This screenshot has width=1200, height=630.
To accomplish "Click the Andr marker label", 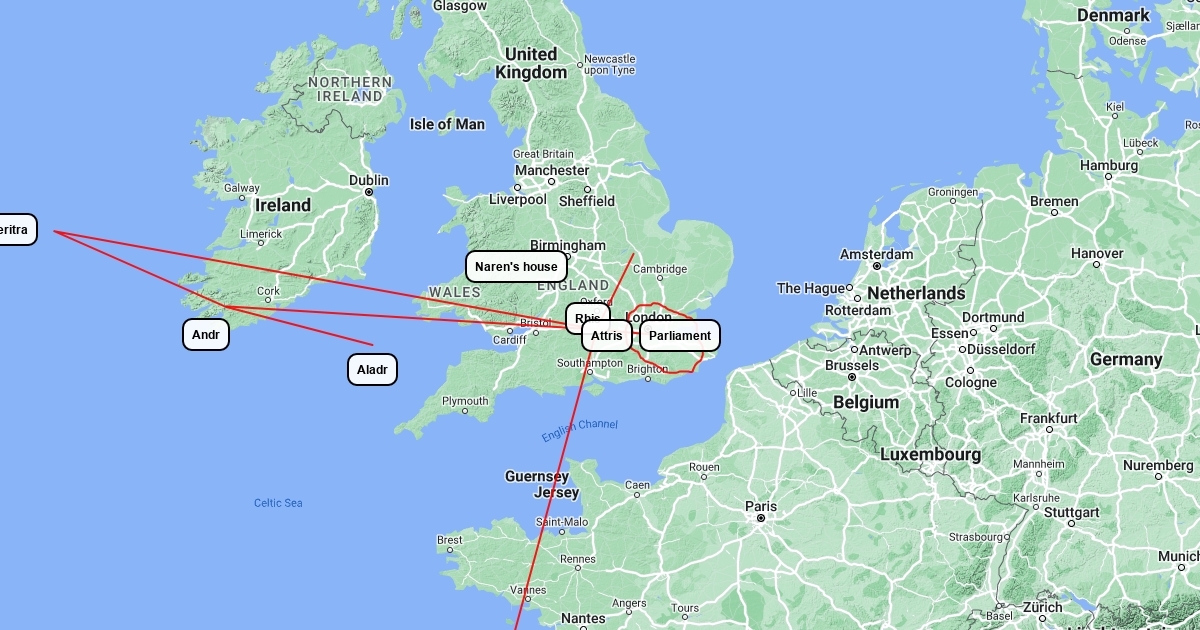I will (206, 335).
